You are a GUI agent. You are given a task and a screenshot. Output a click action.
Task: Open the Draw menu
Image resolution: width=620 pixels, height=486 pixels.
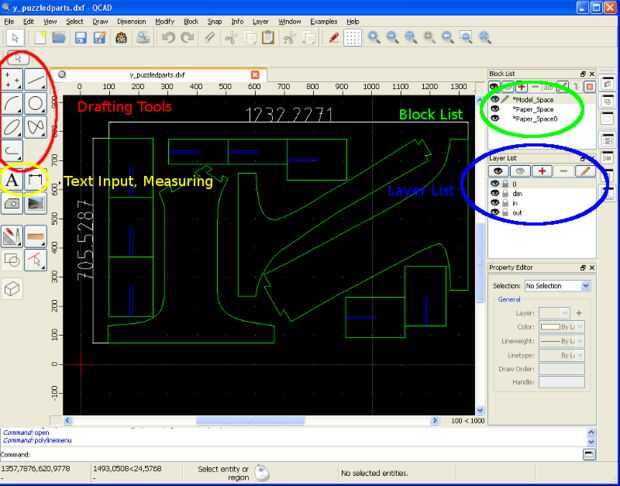100,21
